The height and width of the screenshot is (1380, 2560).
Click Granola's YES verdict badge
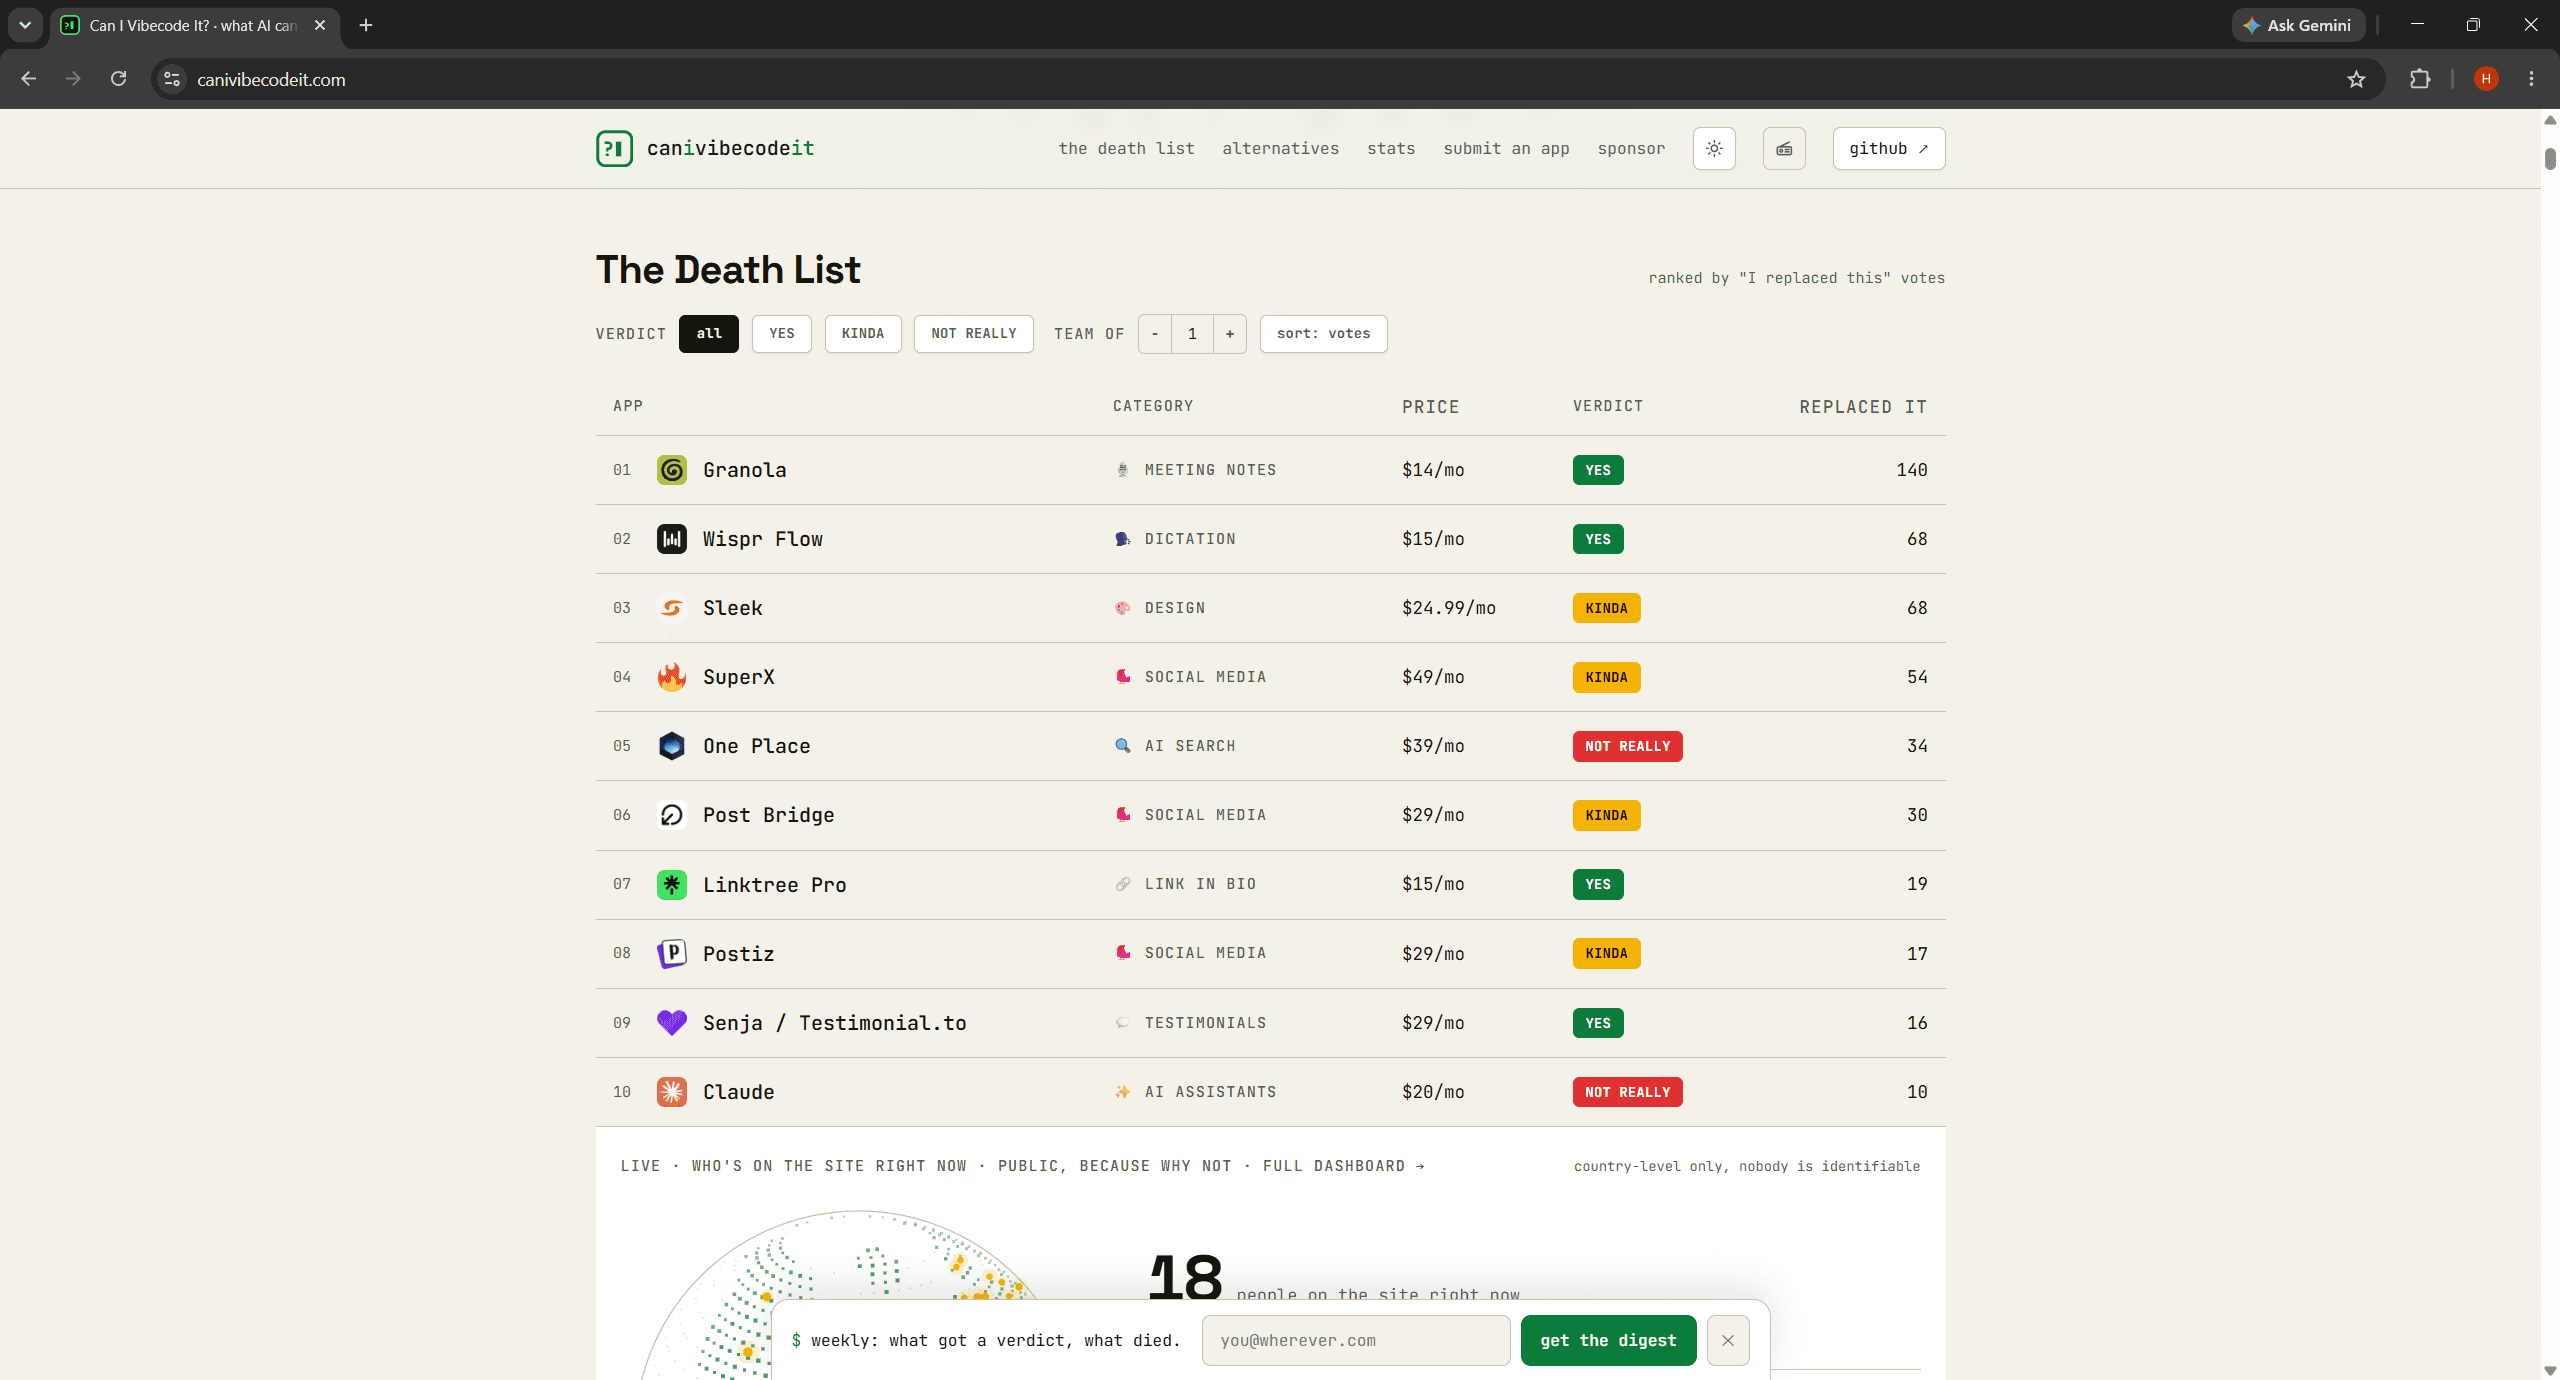pos(1598,470)
